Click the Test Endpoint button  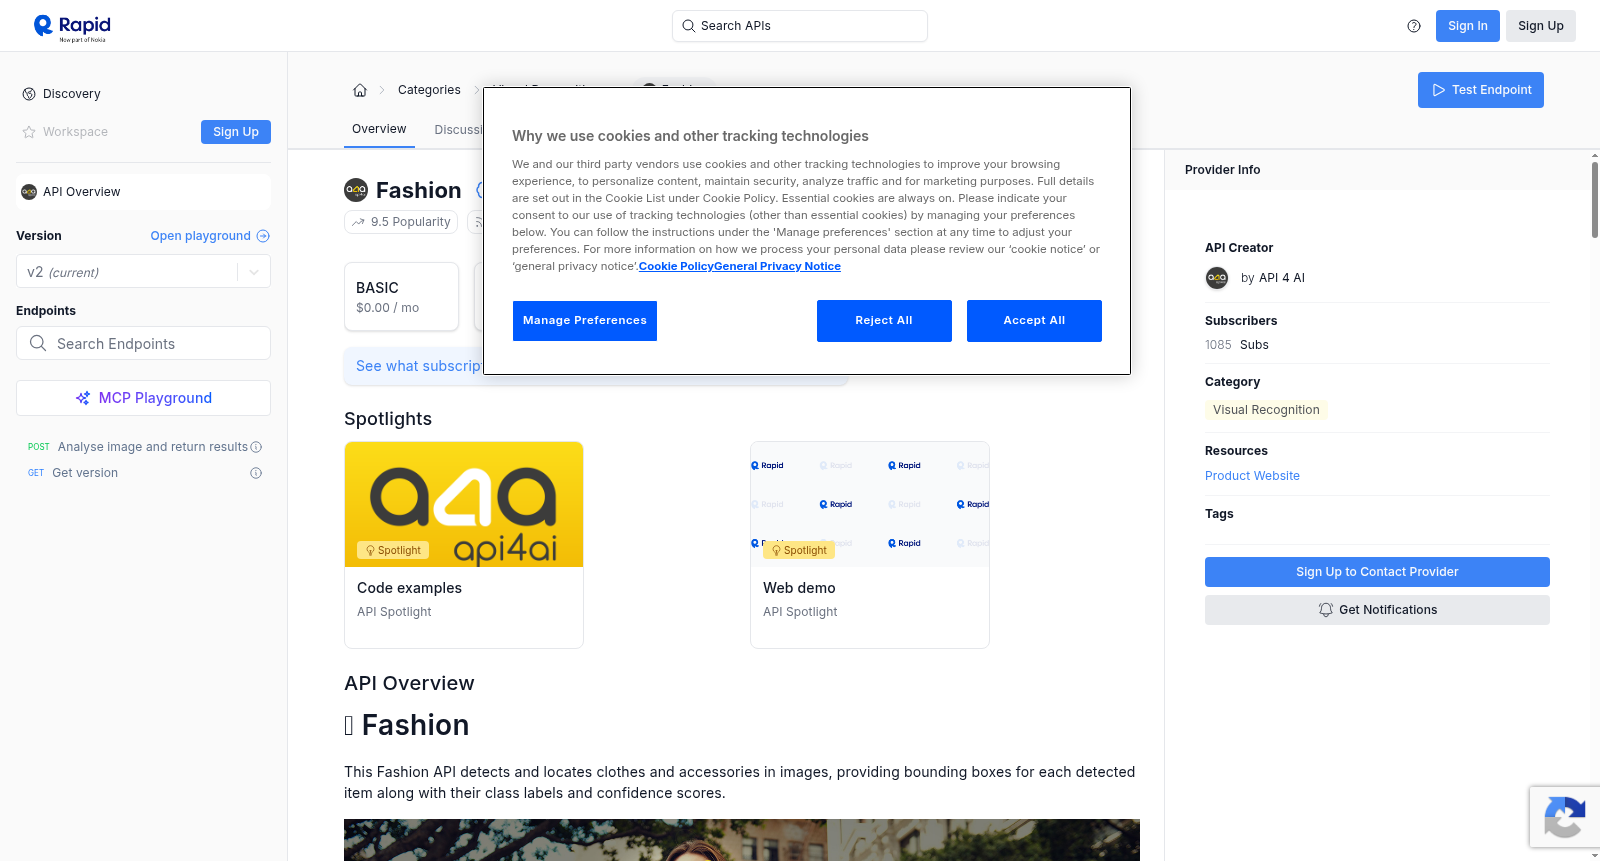pos(1481,90)
